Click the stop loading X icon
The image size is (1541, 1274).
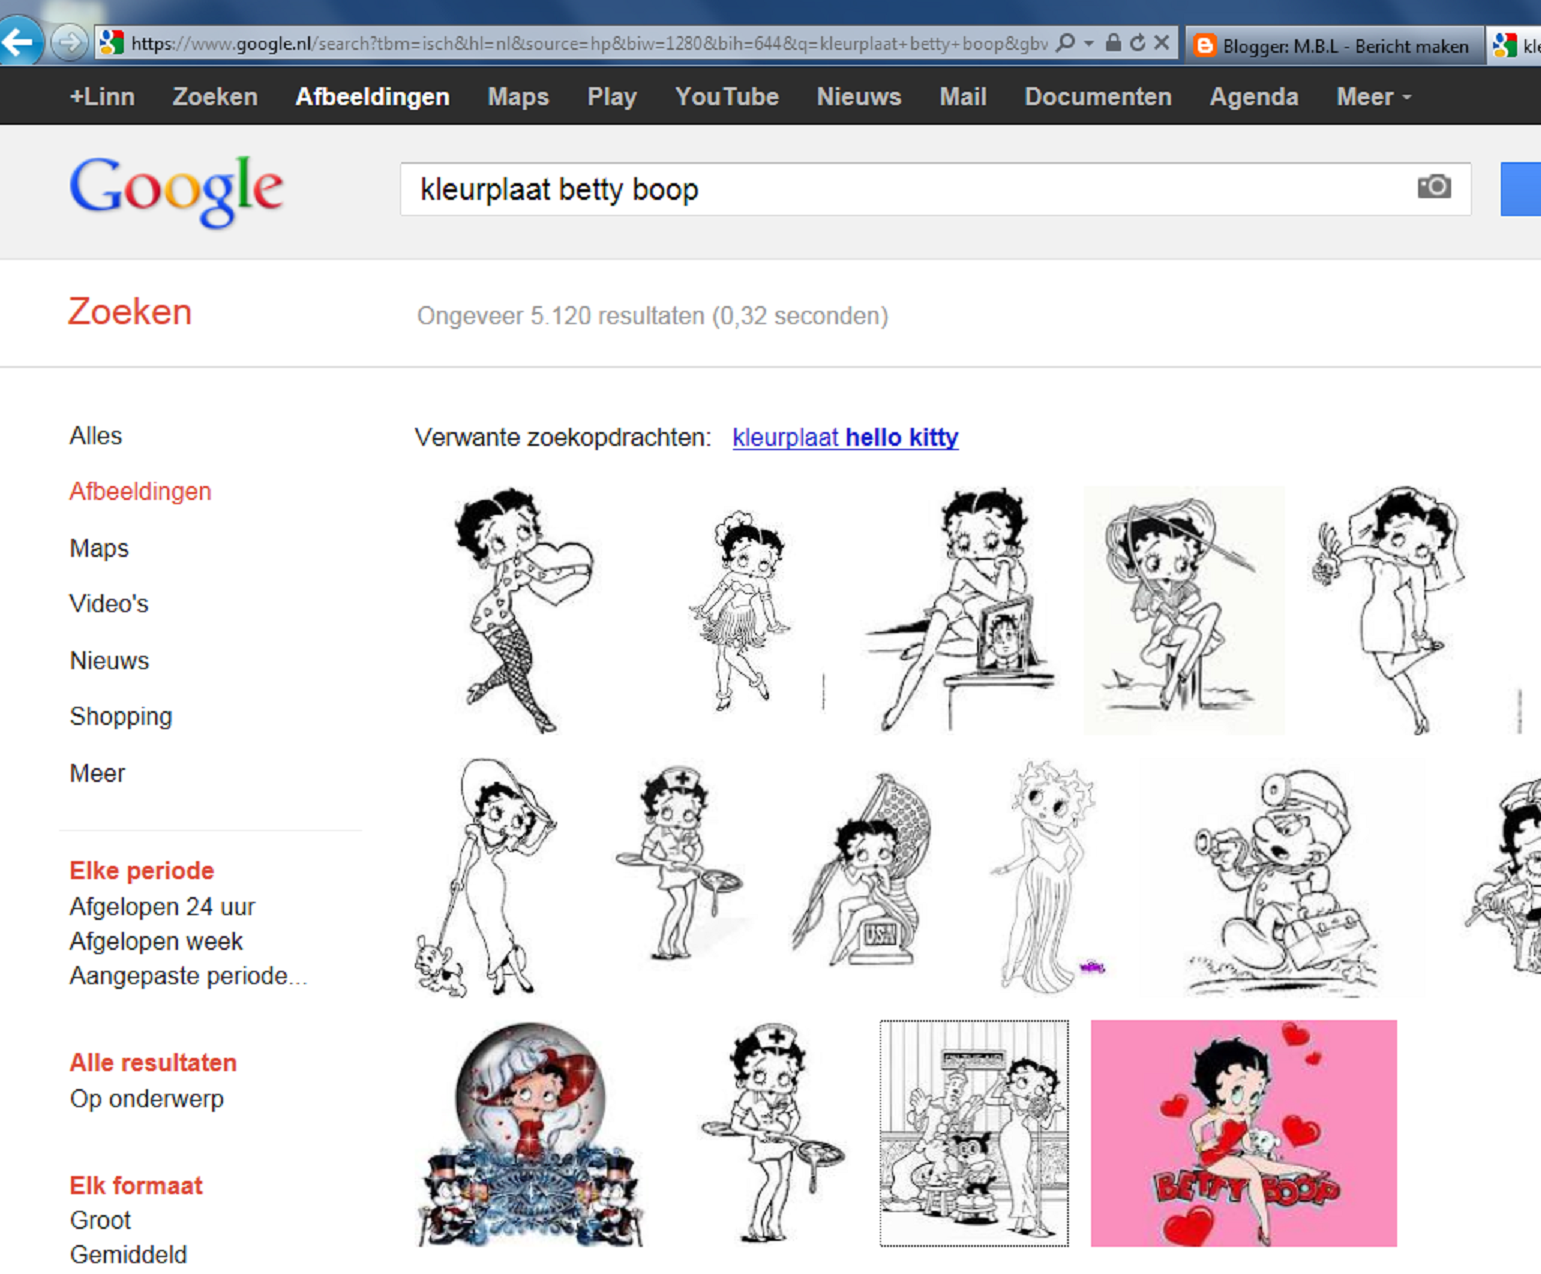[1161, 43]
